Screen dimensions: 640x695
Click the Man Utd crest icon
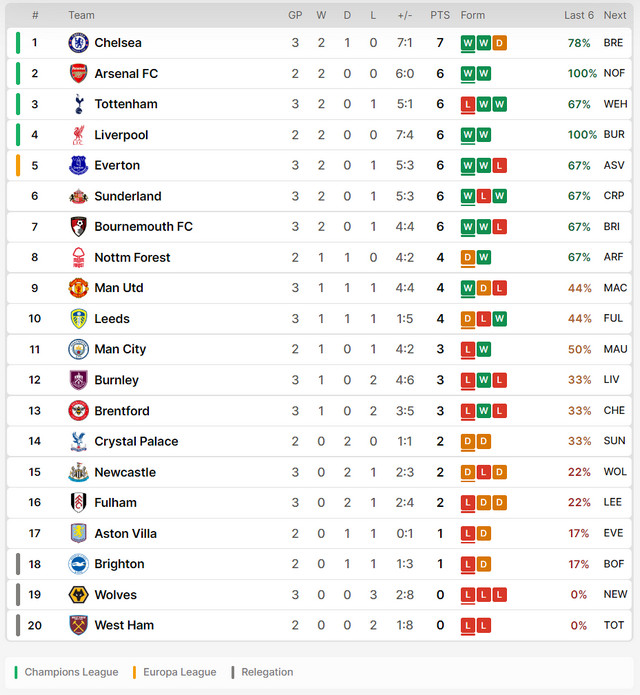78,288
